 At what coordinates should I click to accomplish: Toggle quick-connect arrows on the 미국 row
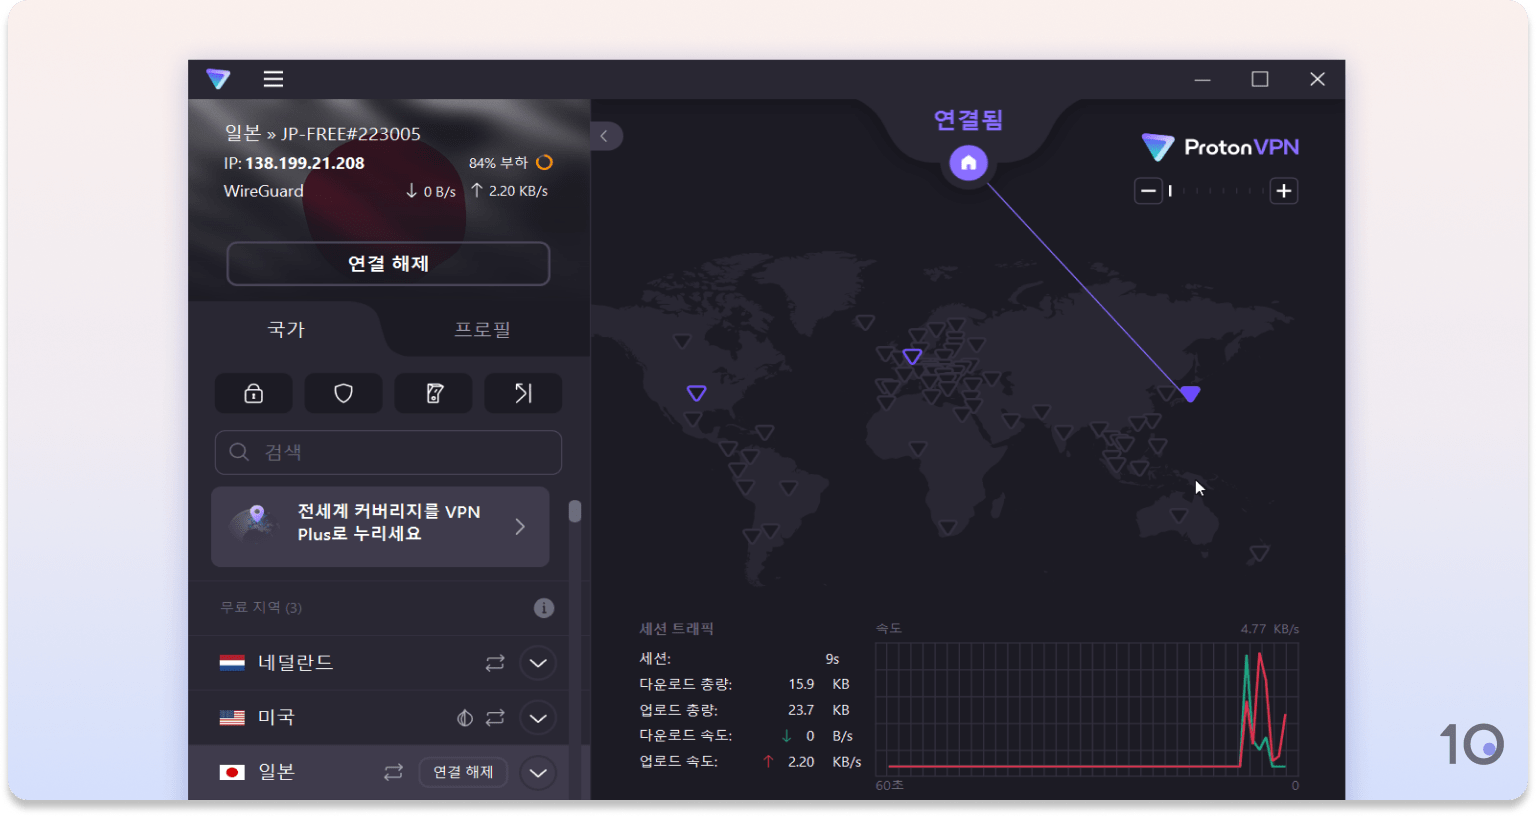494,717
